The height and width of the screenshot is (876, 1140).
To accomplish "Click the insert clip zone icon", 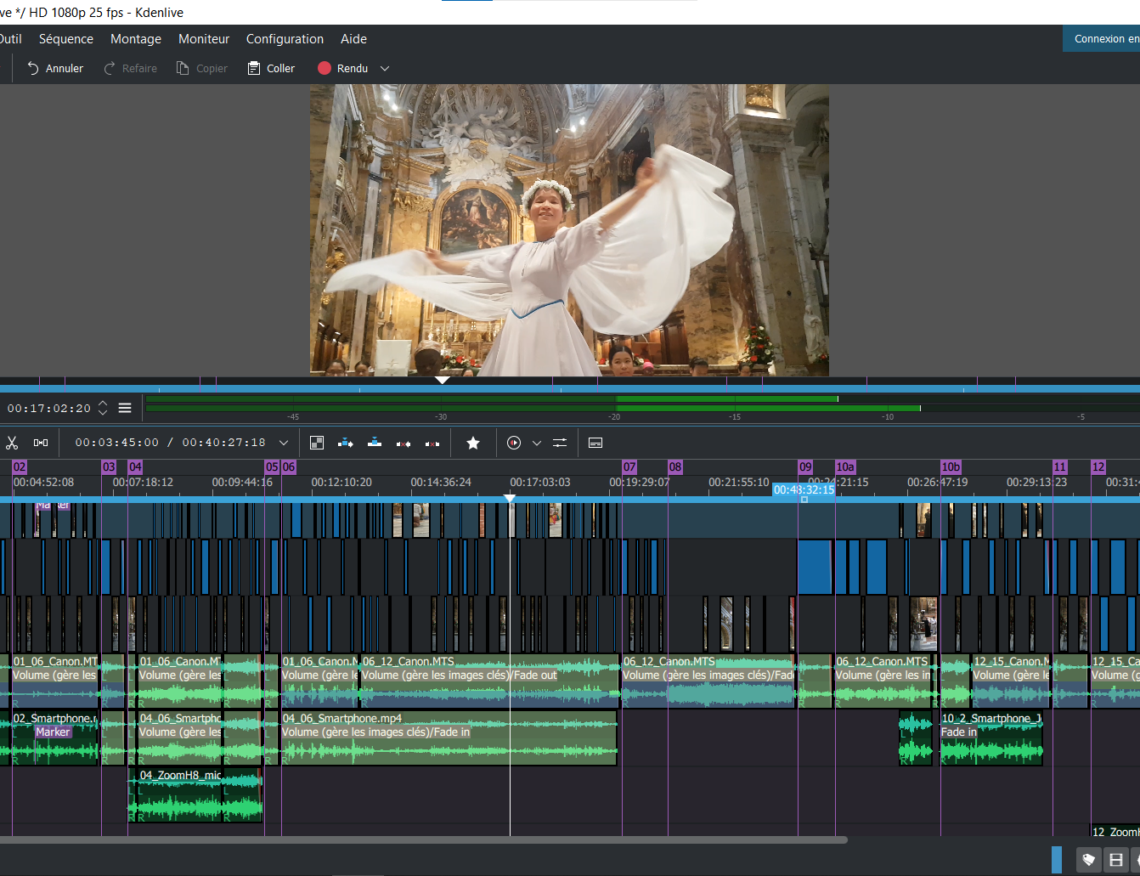I will [345, 443].
